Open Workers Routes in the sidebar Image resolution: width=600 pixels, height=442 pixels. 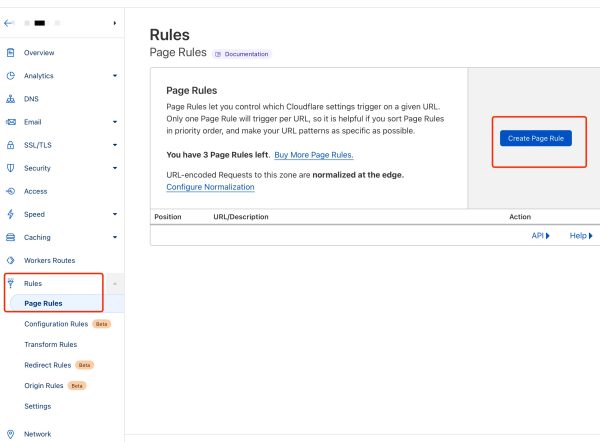click(49, 260)
